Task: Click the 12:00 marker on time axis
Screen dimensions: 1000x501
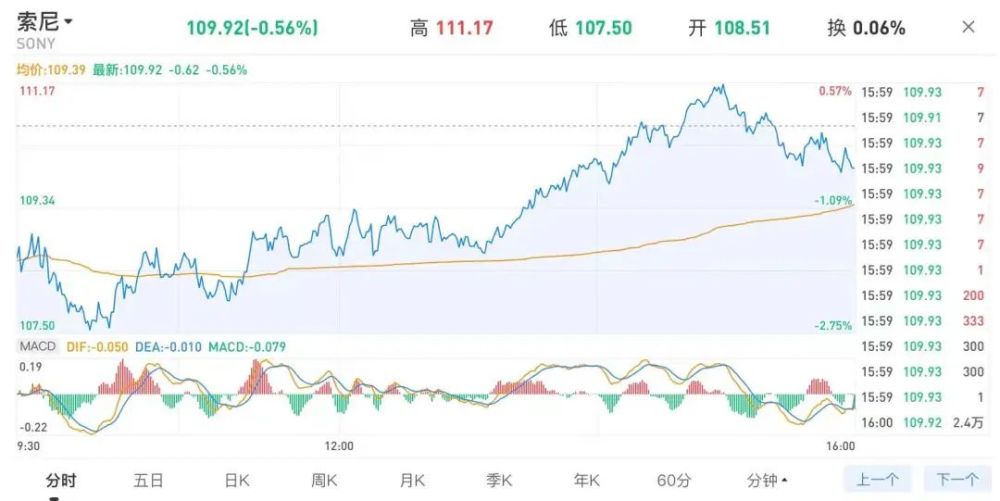Action: tap(340, 445)
